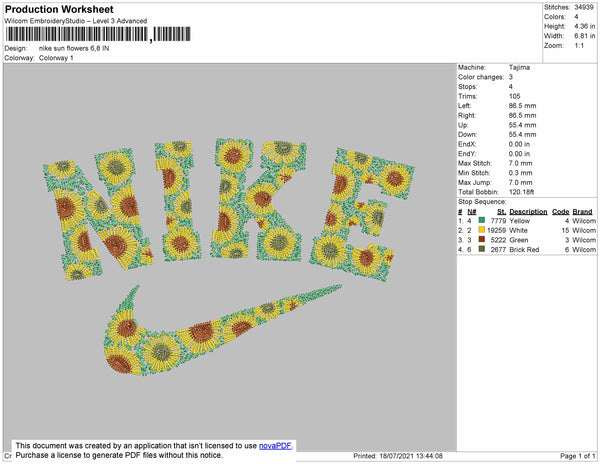Select the brick red thread color swatch

[482, 239]
